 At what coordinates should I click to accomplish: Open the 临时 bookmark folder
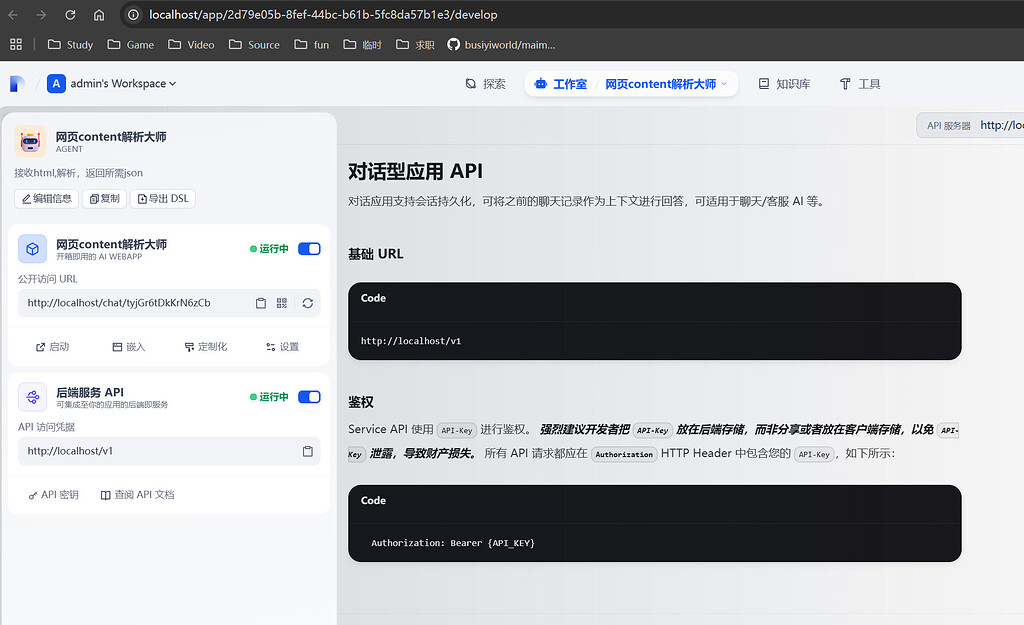[x=362, y=44]
